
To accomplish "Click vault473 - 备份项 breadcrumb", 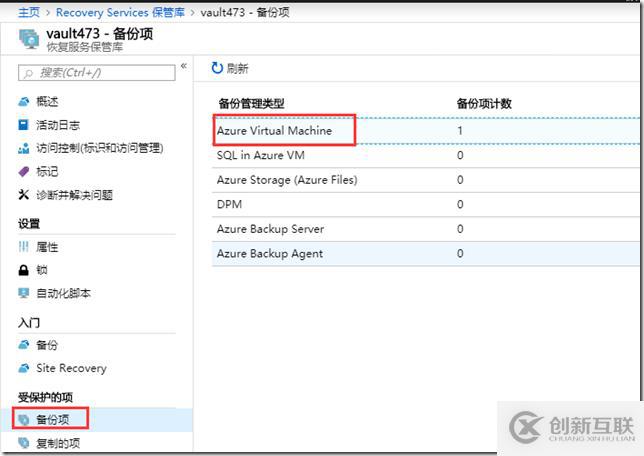I will pyautogui.click(x=245, y=12).
